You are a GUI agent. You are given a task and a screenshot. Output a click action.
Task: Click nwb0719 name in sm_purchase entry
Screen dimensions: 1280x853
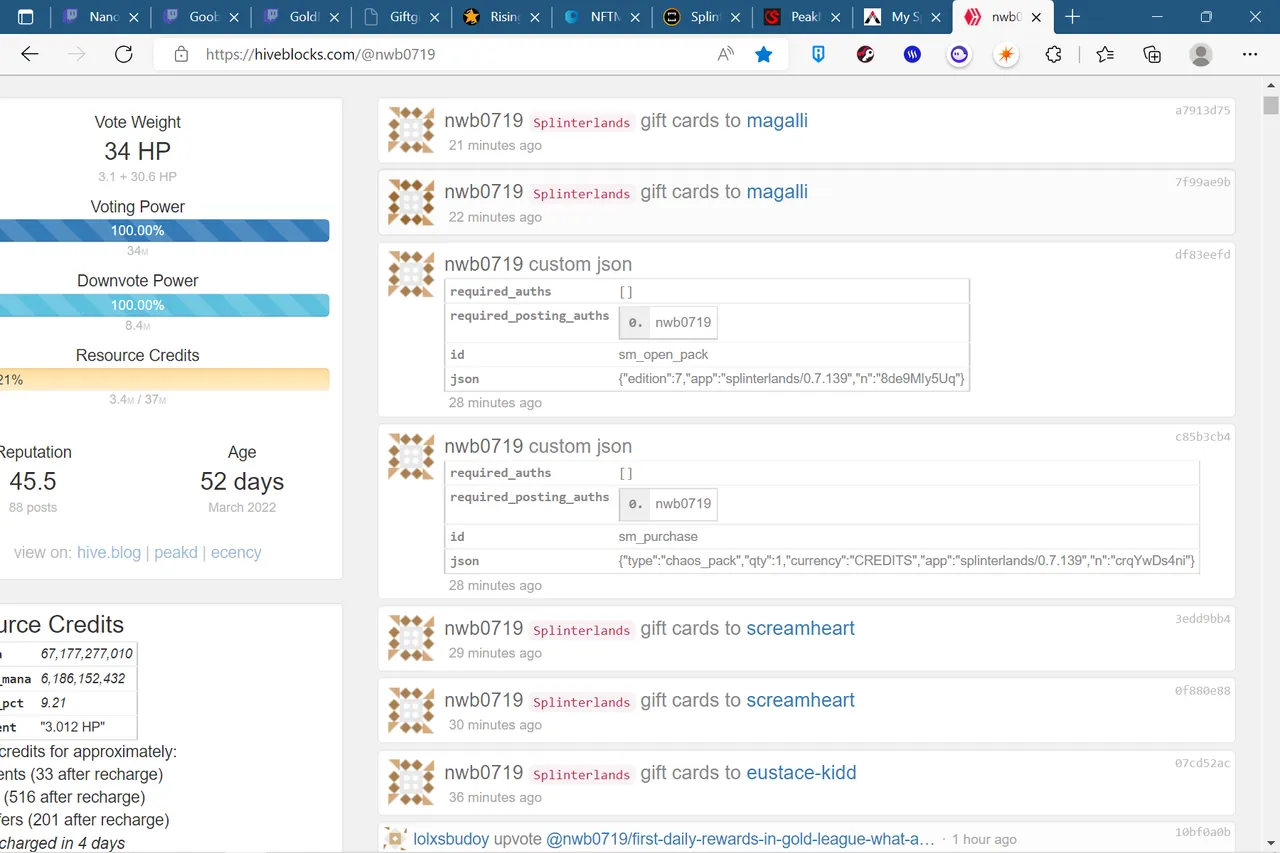(x=484, y=446)
